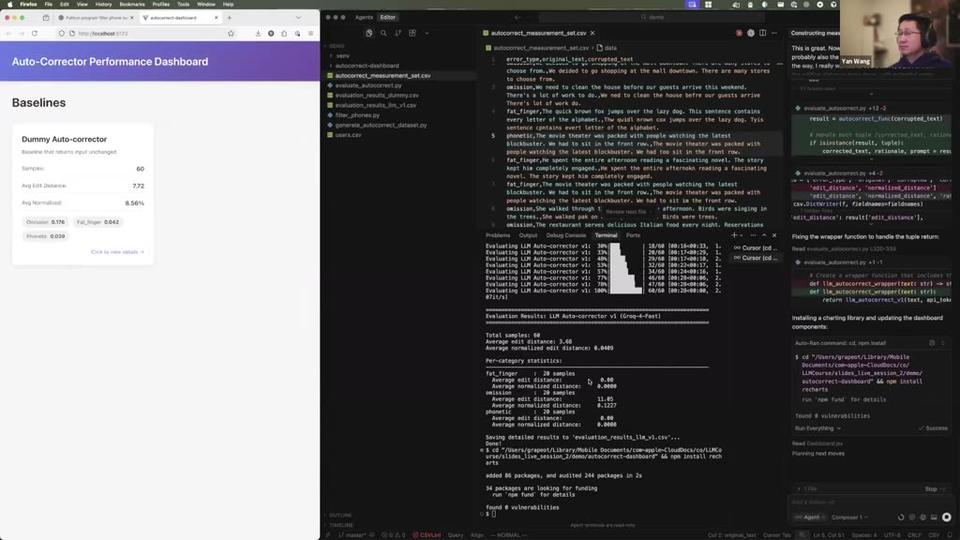Open Firefox application hamburger menu
This screenshot has width=960, height=540.
(311, 34)
